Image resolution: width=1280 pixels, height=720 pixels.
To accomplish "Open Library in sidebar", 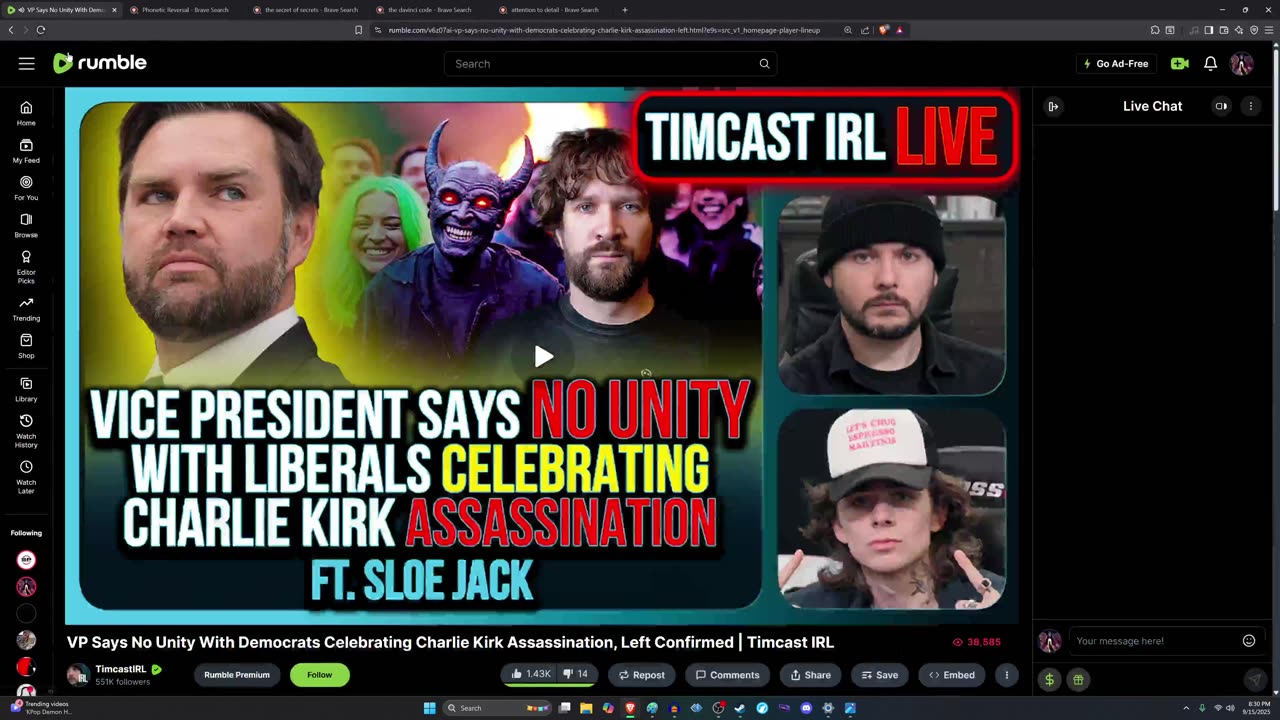I will tap(26, 390).
